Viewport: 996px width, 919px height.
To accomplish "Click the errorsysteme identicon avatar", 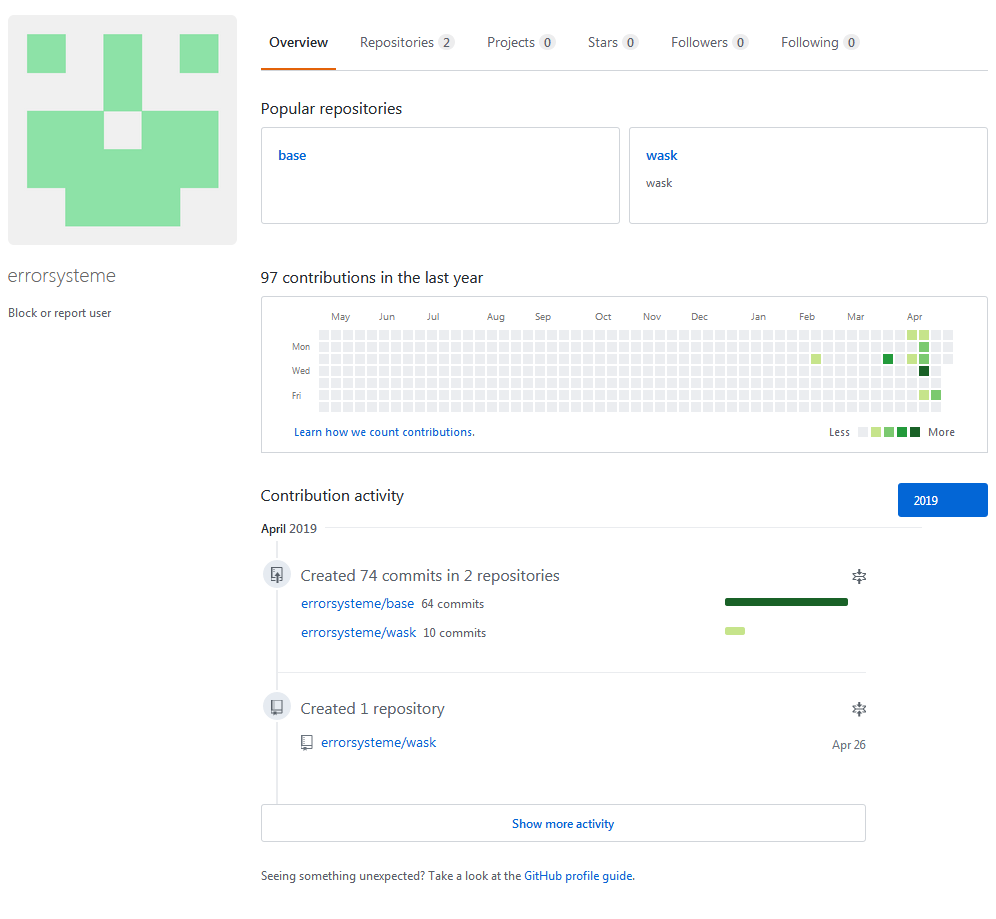I will 122,130.
